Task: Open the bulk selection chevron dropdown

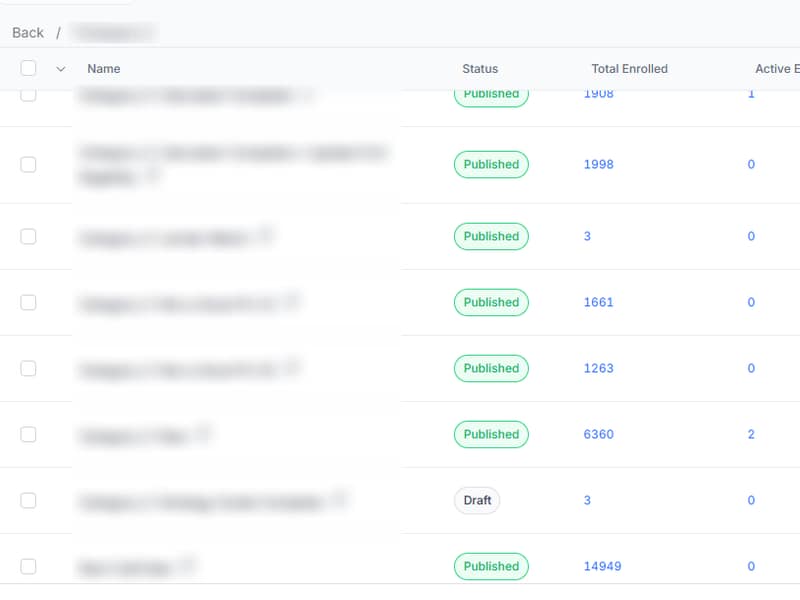Action: (61, 69)
